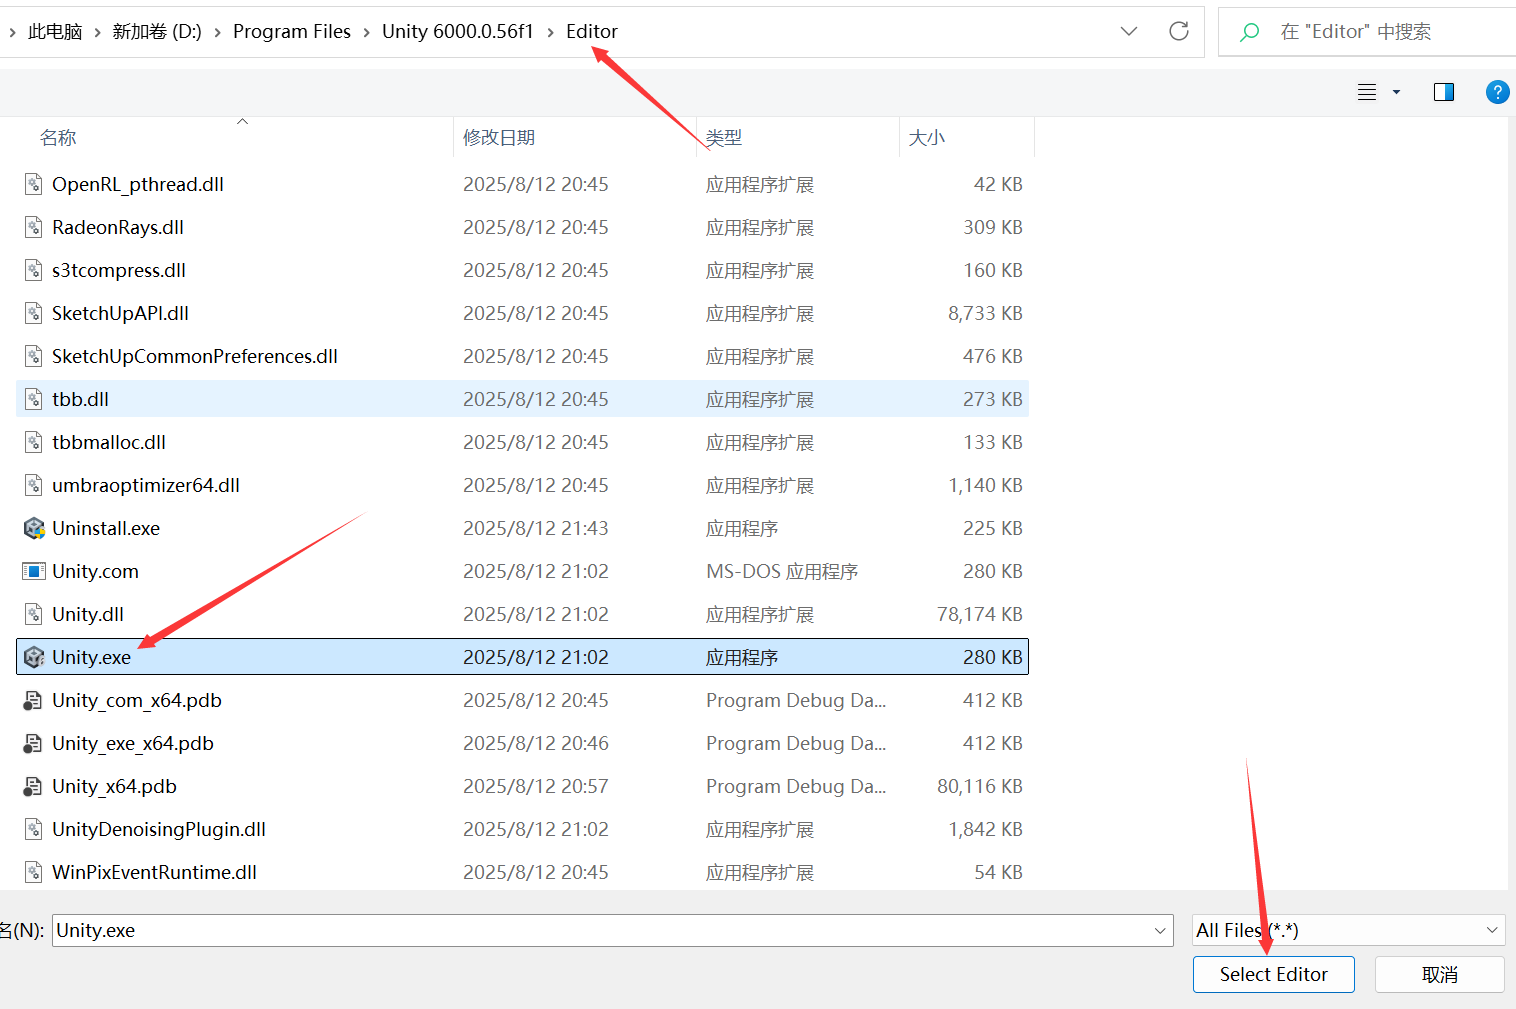Image resolution: width=1516 pixels, height=1009 pixels.
Task: Sort by 名称 column header
Action: (x=58, y=138)
